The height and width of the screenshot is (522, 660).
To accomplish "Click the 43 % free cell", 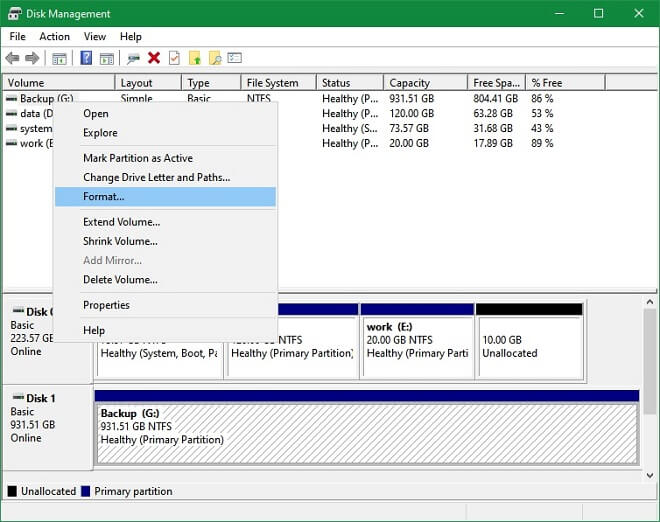I will [x=542, y=128].
